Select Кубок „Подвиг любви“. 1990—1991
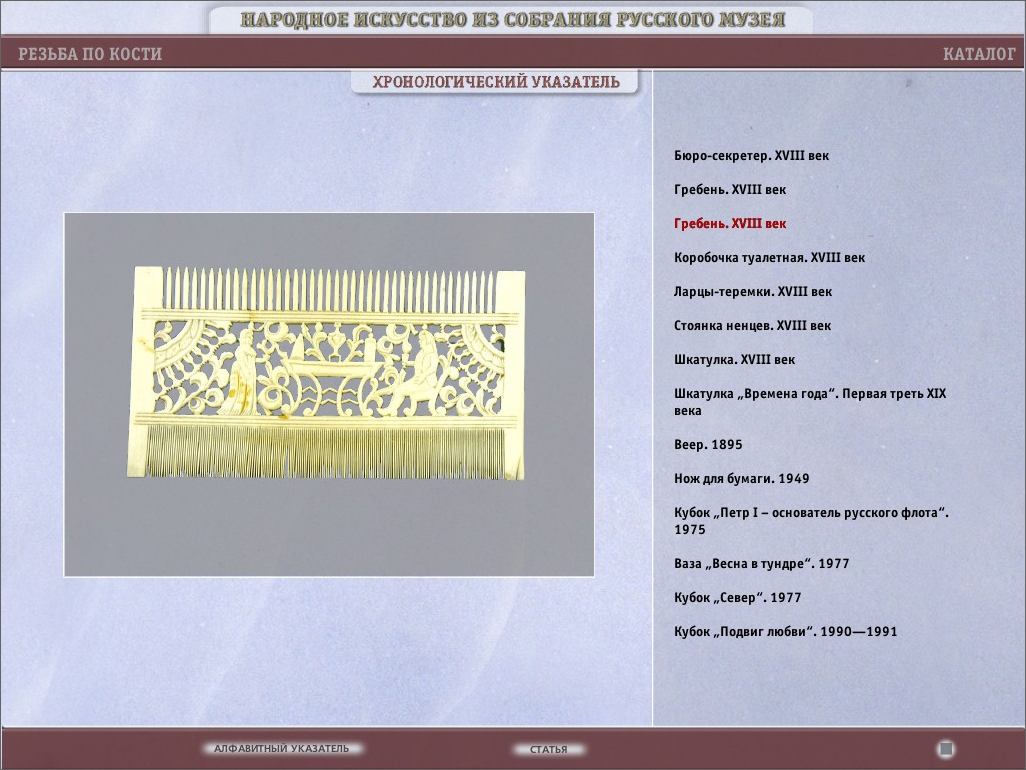This screenshot has height=770, width=1026. (x=785, y=632)
